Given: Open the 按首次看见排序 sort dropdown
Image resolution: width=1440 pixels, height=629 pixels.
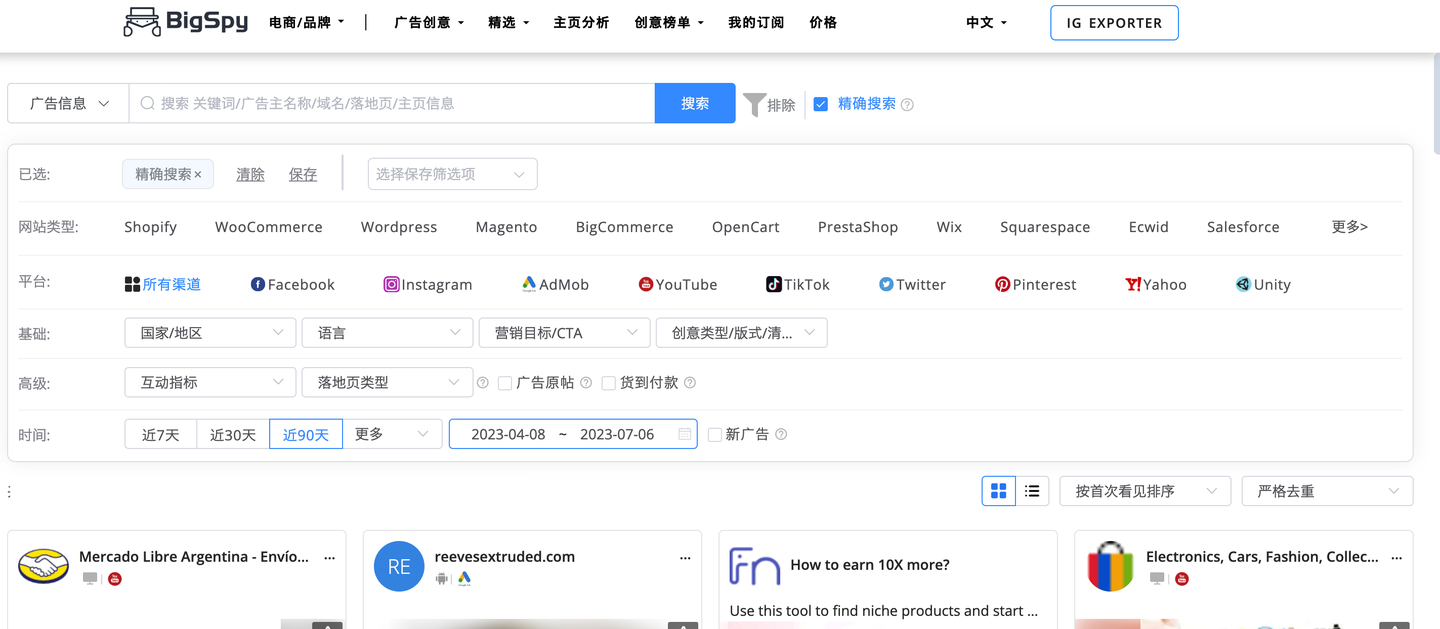Looking at the screenshot, I should [x=1145, y=491].
